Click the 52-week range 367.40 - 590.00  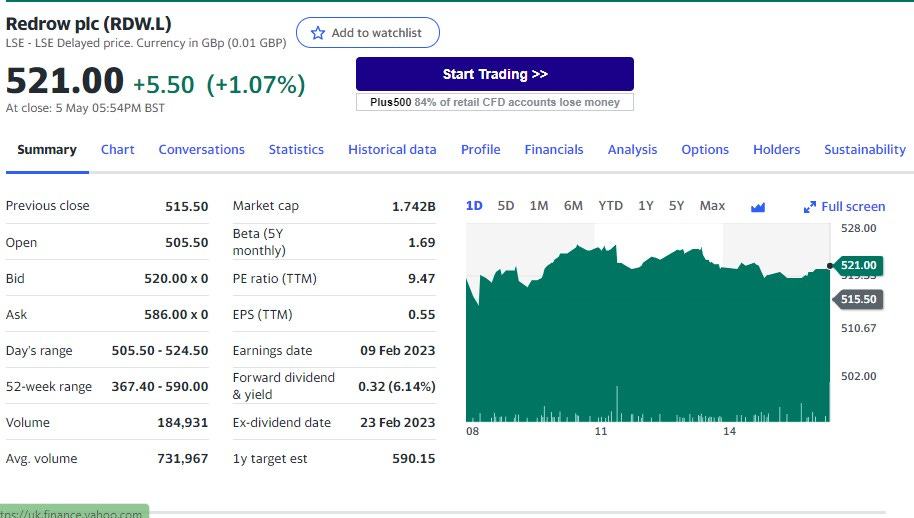point(160,387)
